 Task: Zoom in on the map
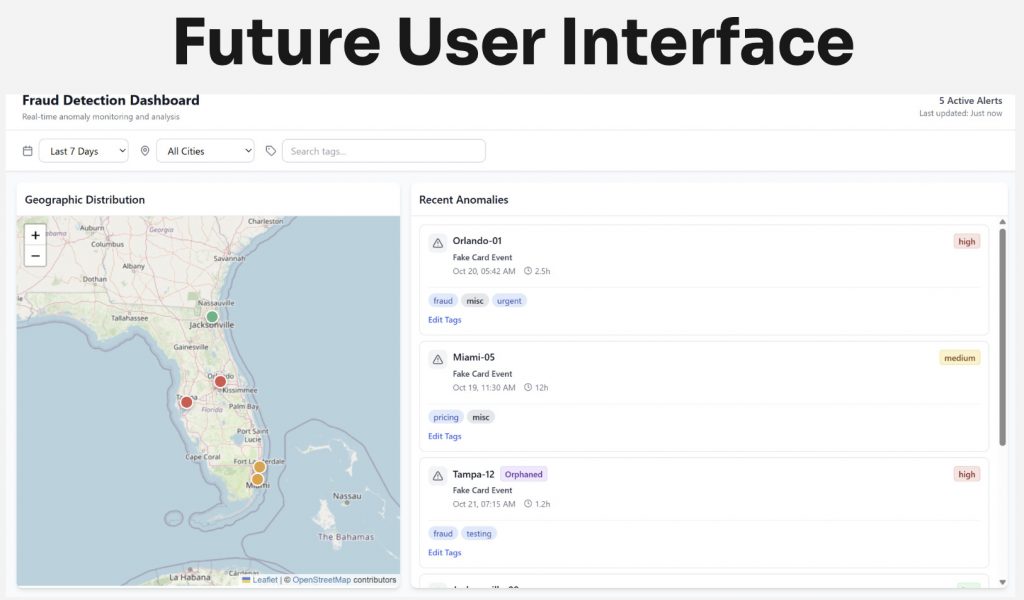point(35,236)
